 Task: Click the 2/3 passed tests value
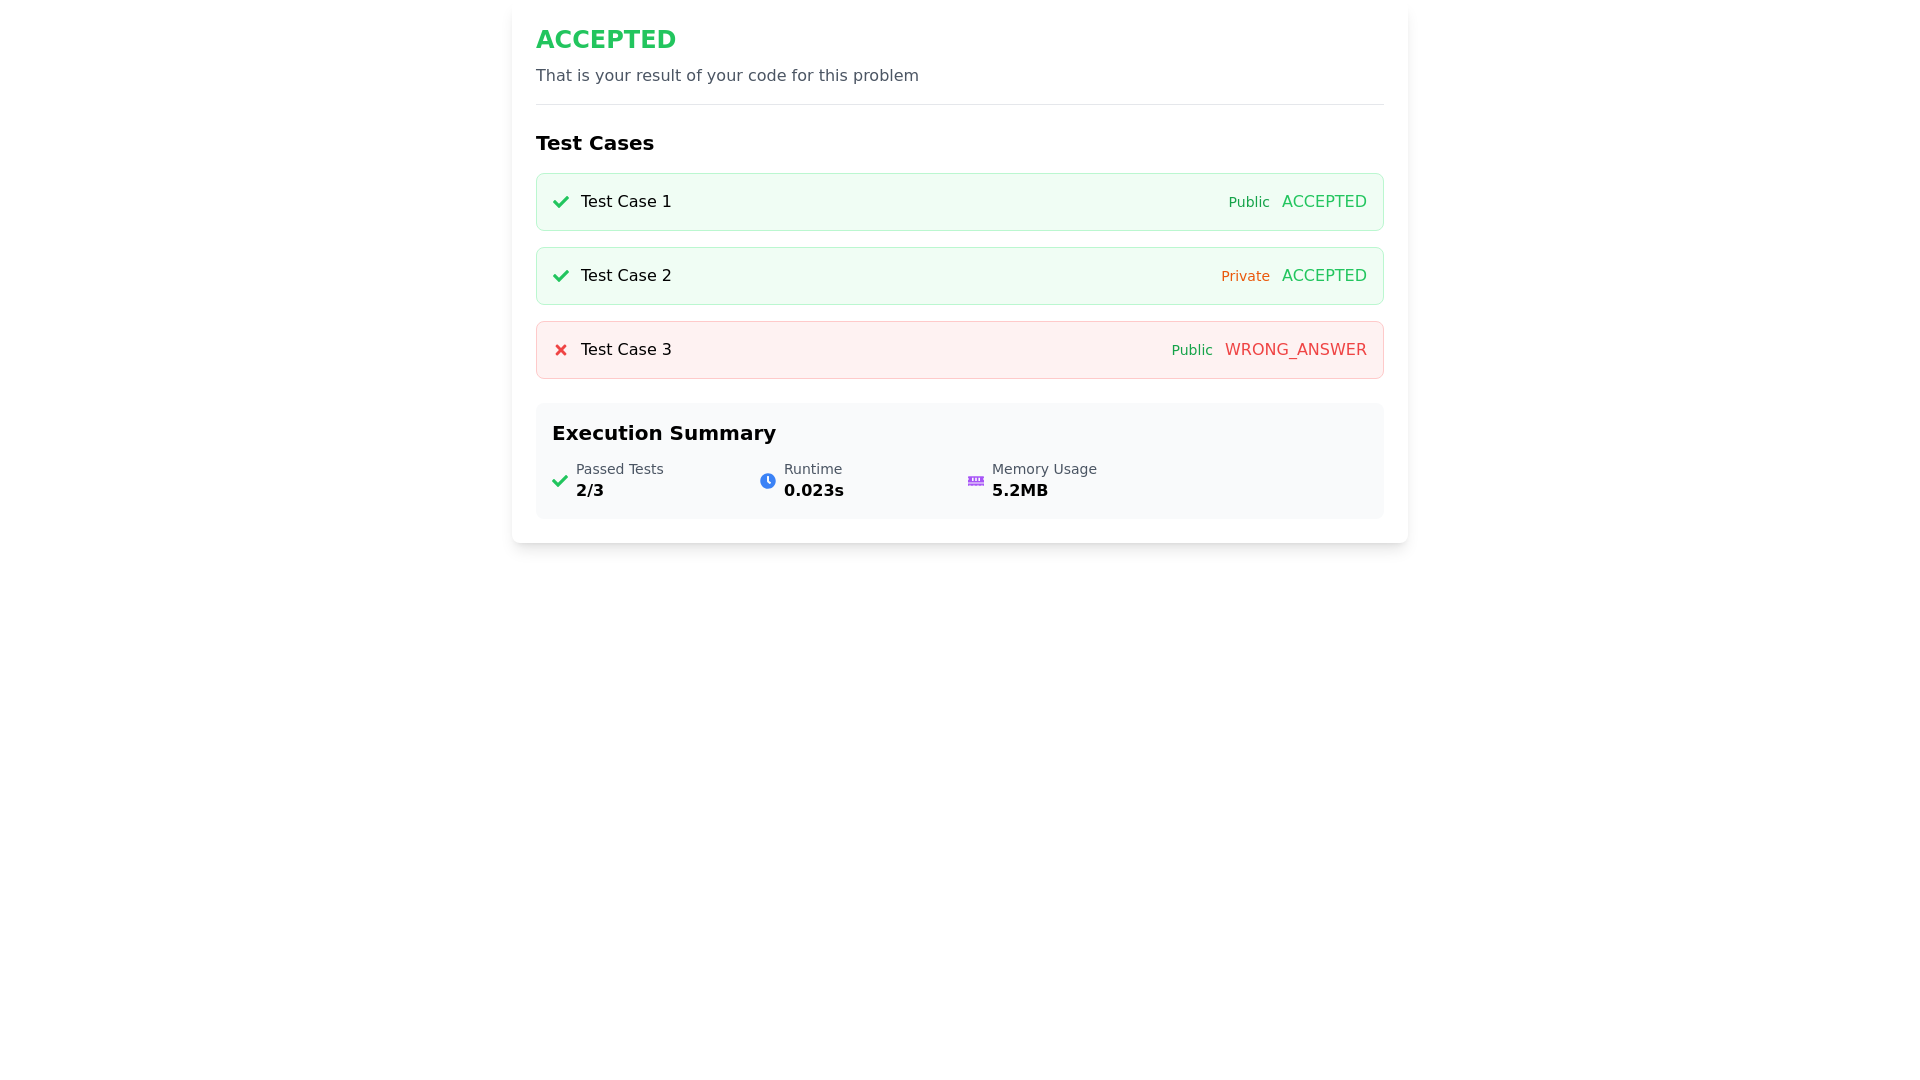click(589, 490)
